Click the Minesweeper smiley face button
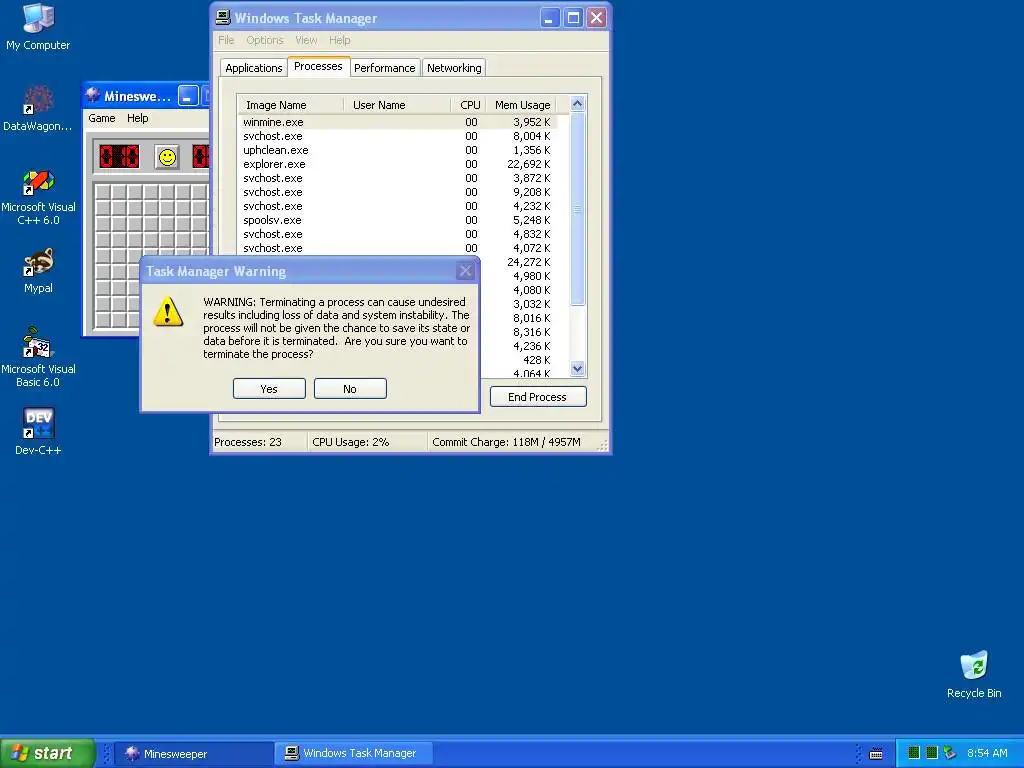 pyautogui.click(x=167, y=157)
